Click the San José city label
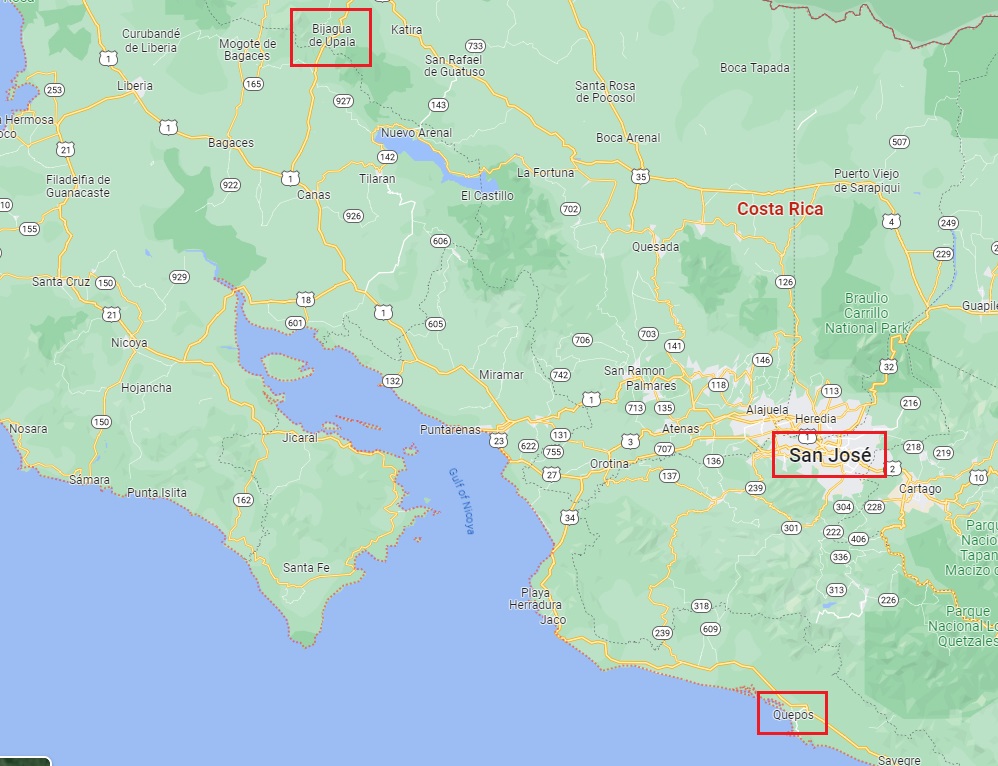This screenshot has height=766, width=998. pos(829,455)
